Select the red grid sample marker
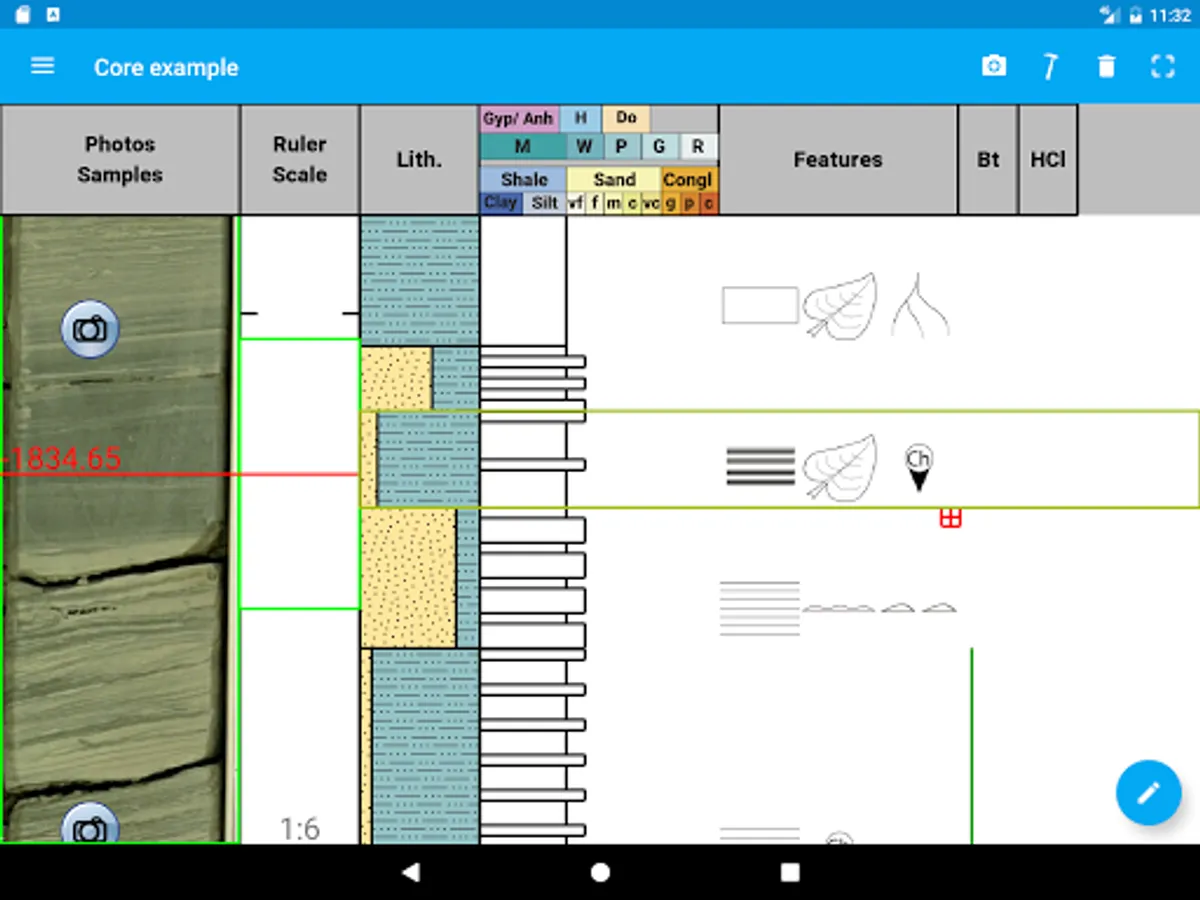Viewport: 1200px width, 900px height. [x=950, y=517]
